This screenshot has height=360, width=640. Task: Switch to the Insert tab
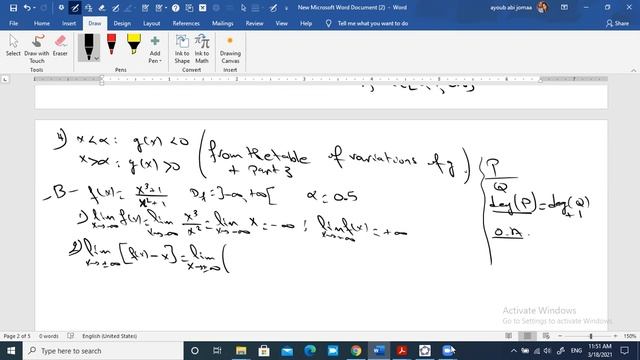pyautogui.click(x=69, y=24)
